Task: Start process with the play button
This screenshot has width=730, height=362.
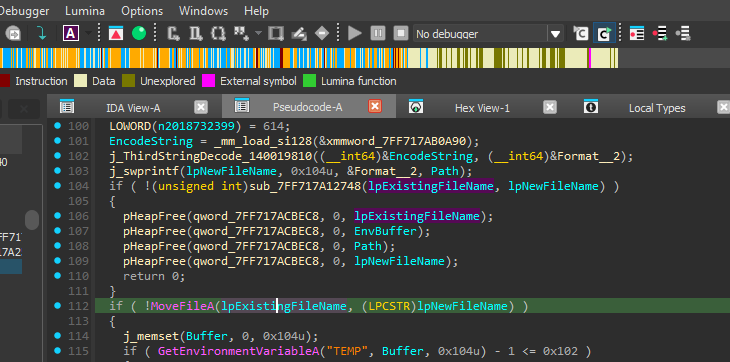Action: coord(355,33)
